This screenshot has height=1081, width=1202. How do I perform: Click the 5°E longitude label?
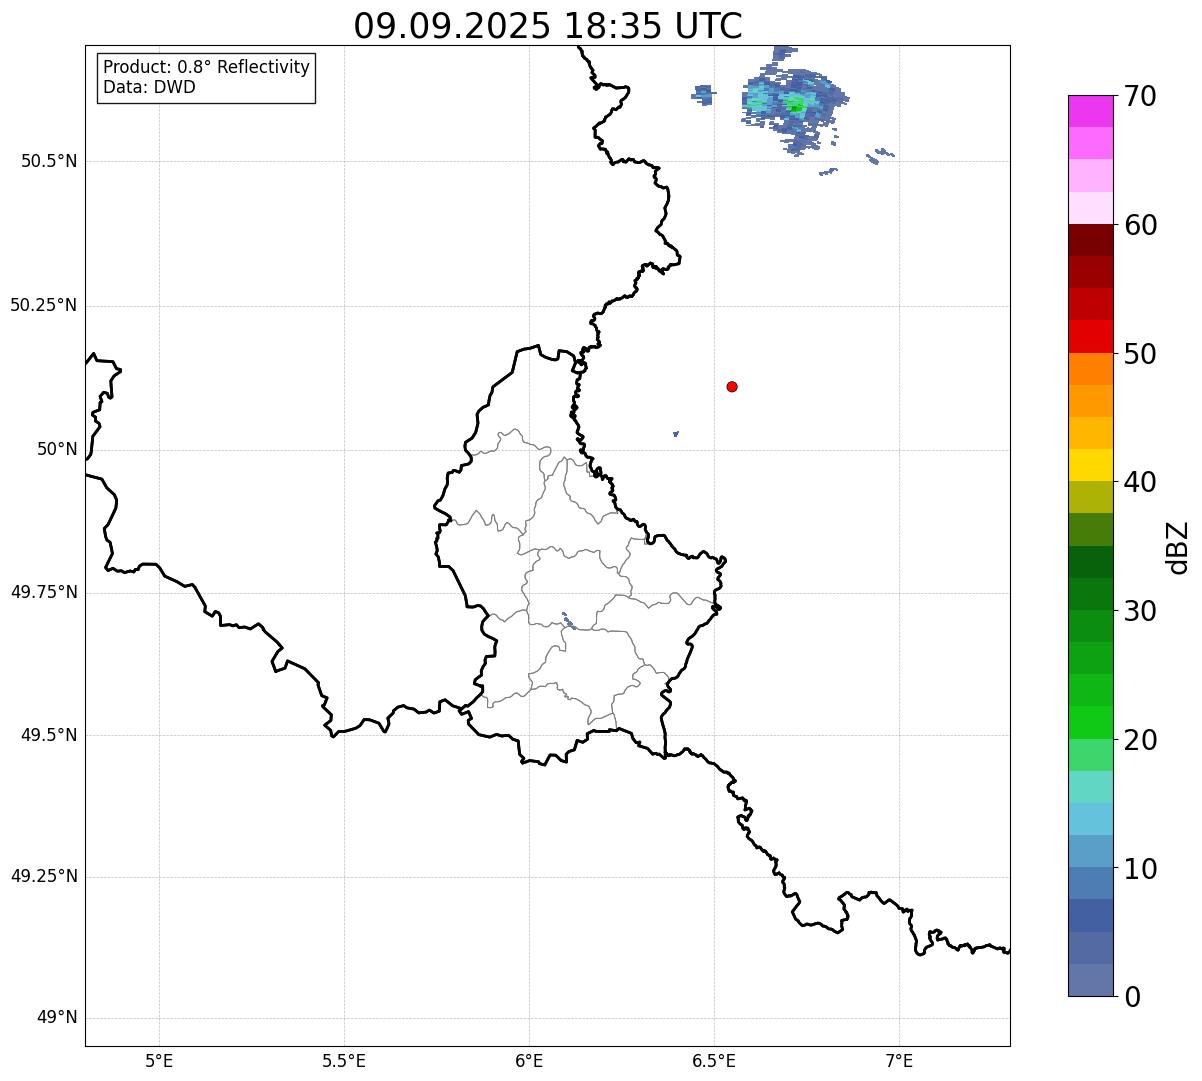(x=159, y=1060)
